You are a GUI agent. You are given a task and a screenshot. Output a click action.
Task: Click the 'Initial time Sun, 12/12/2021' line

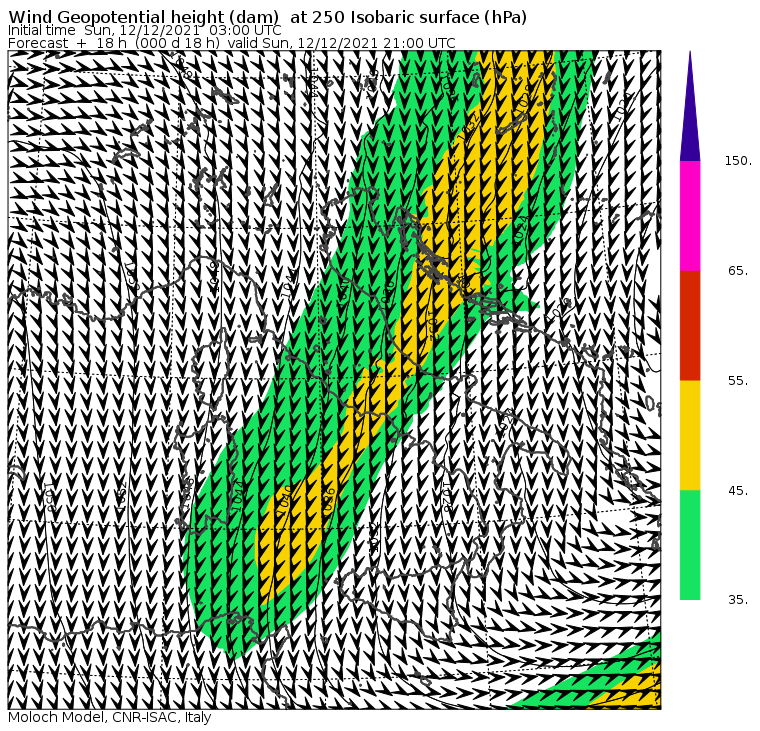[x=144, y=30]
